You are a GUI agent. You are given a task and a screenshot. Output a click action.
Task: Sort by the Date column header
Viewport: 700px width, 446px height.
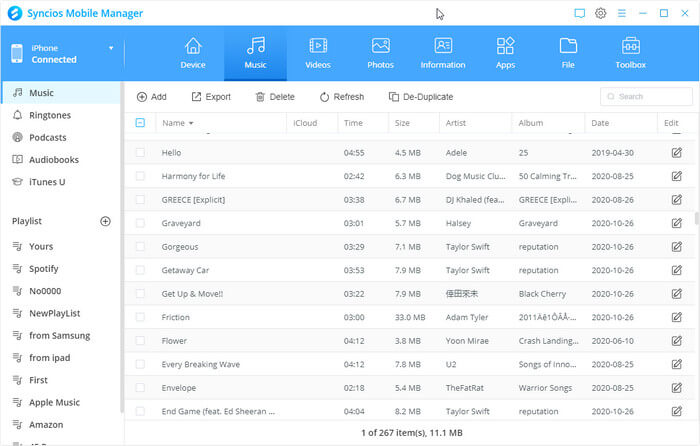[600, 123]
